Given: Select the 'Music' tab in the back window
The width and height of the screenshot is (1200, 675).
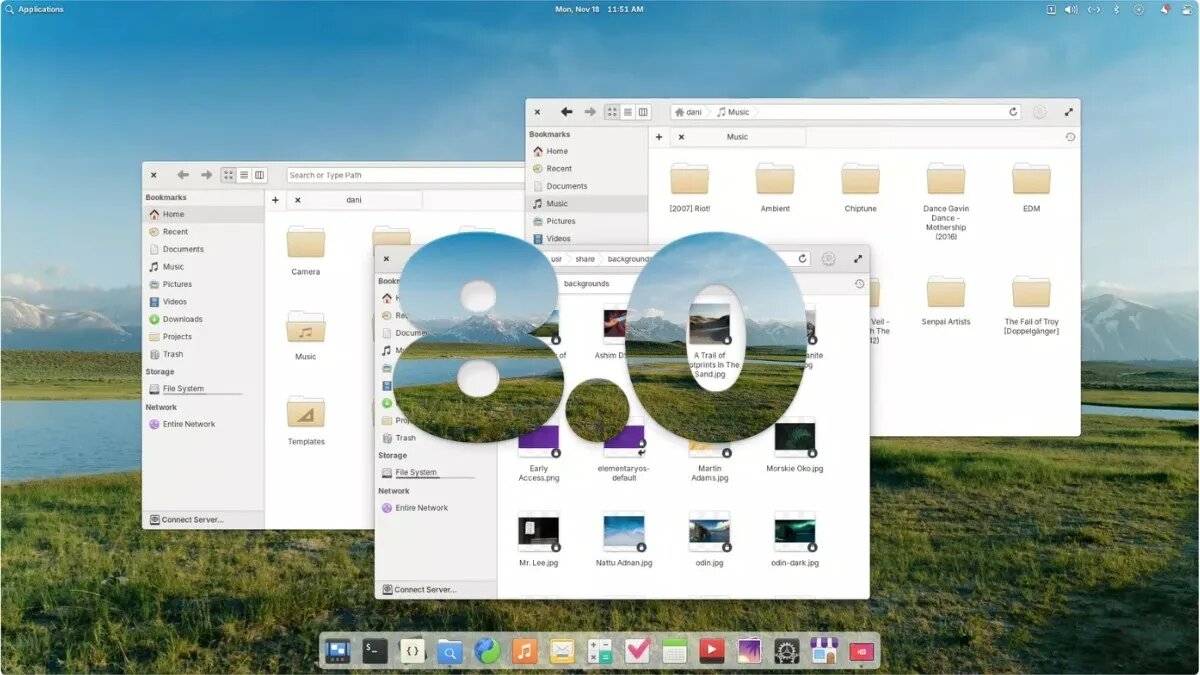Looking at the screenshot, I should 737,137.
